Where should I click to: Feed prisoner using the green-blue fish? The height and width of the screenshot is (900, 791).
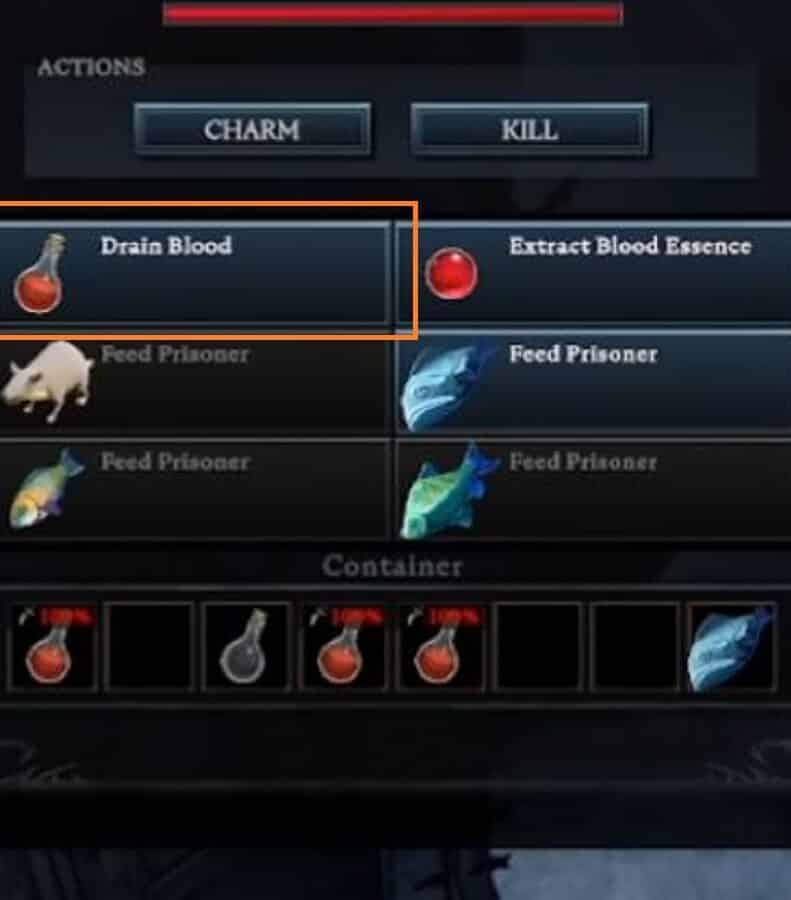(594, 490)
